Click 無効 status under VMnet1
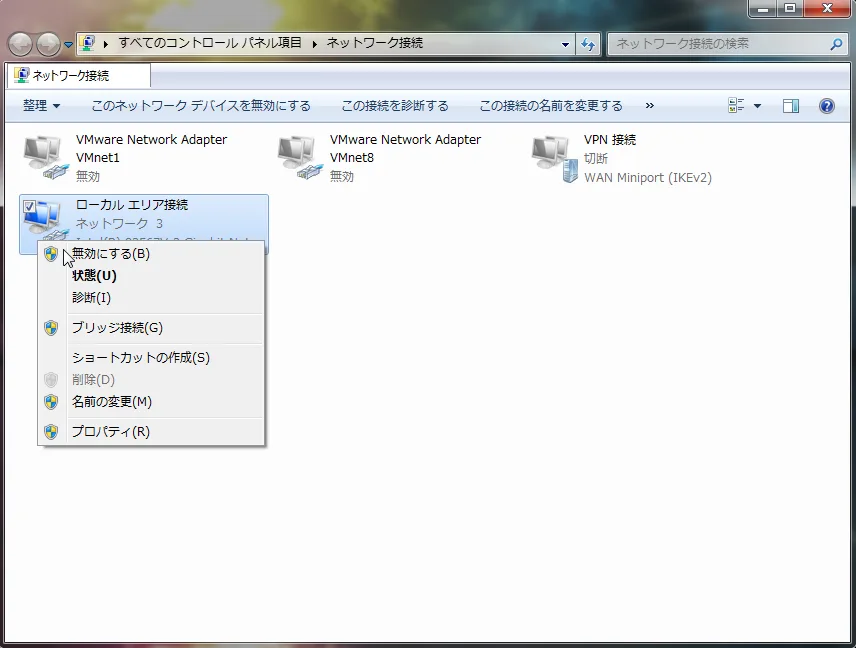Image resolution: width=856 pixels, height=648 pixels. (x=88, y=176)
